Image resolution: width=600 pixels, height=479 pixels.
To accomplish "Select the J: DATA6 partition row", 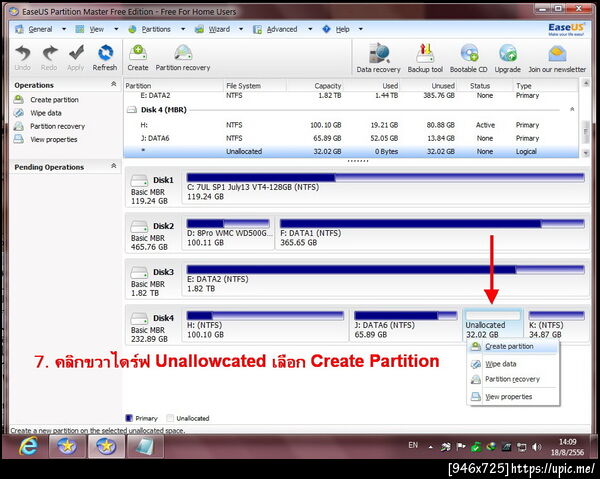I will [351, 138].
